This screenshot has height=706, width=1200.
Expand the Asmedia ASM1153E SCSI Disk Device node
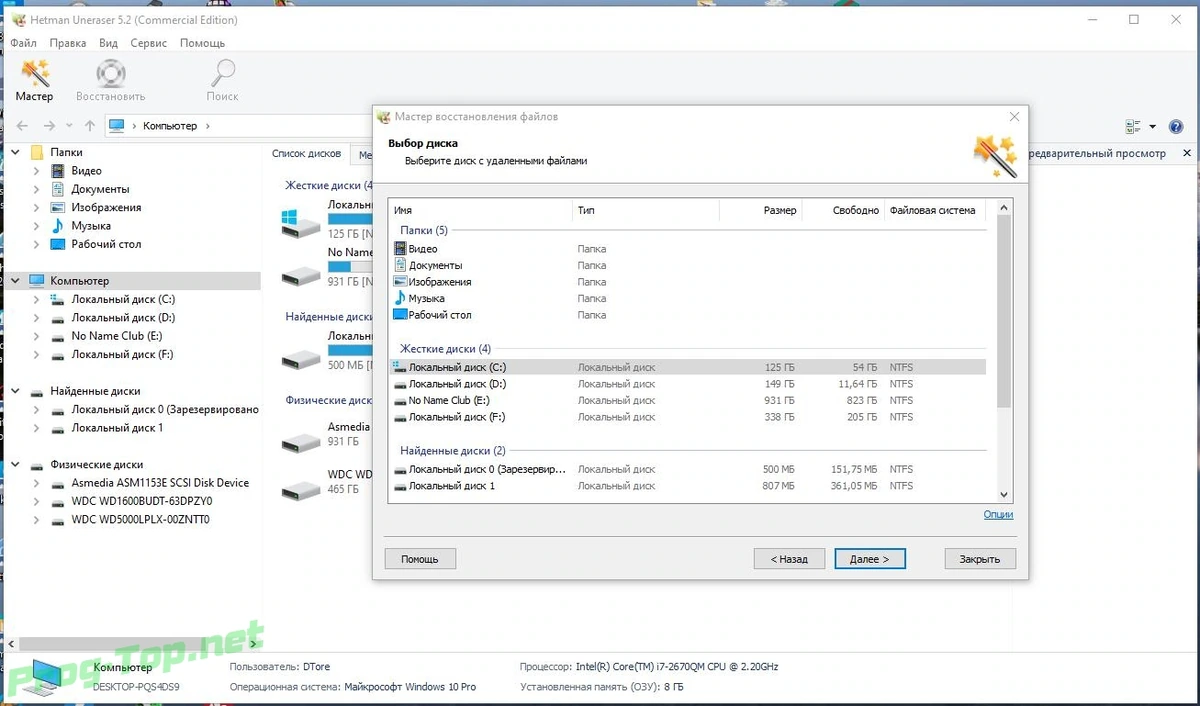(x=37, y=483)
